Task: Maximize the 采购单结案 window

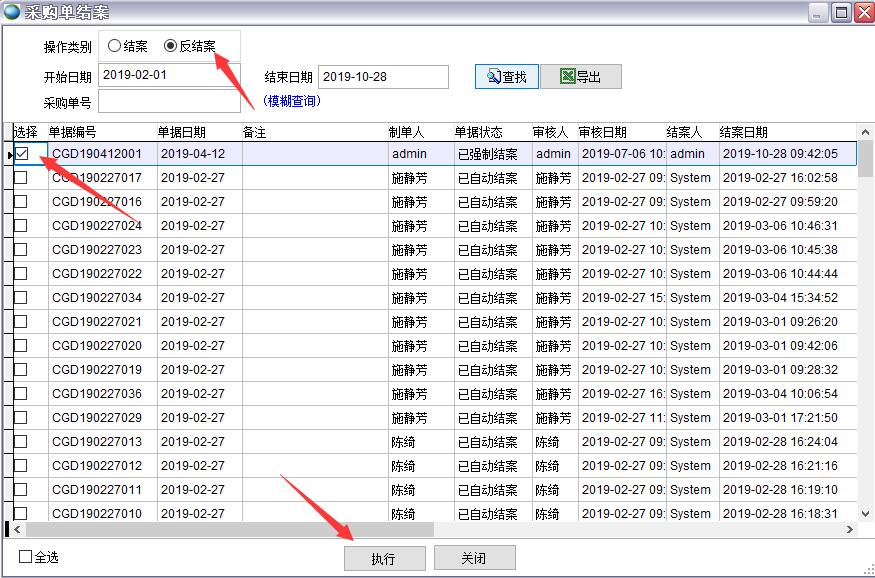Action: click(x=841, y=12)
